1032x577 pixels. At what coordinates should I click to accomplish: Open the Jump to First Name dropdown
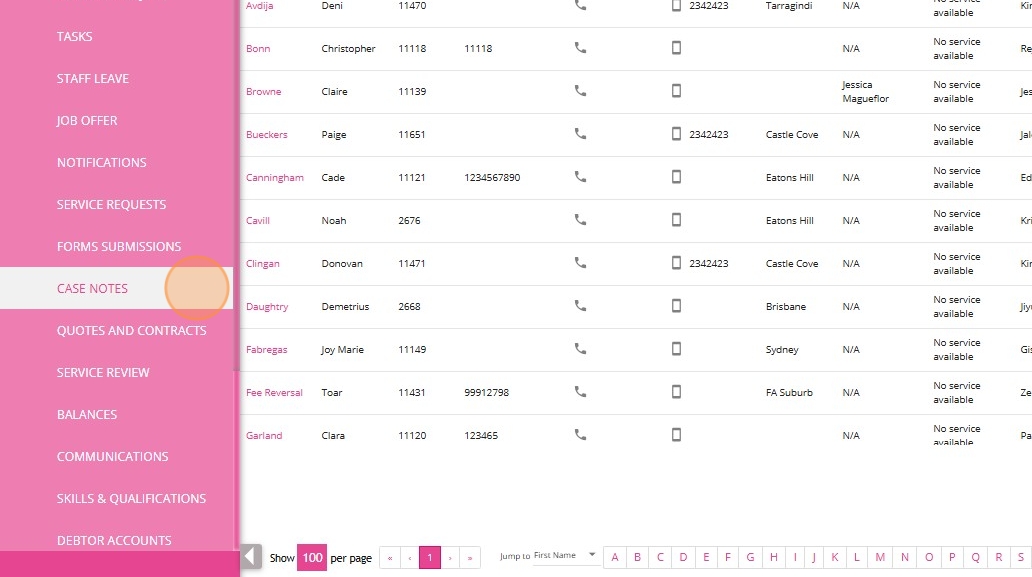(x=564, y=555)
